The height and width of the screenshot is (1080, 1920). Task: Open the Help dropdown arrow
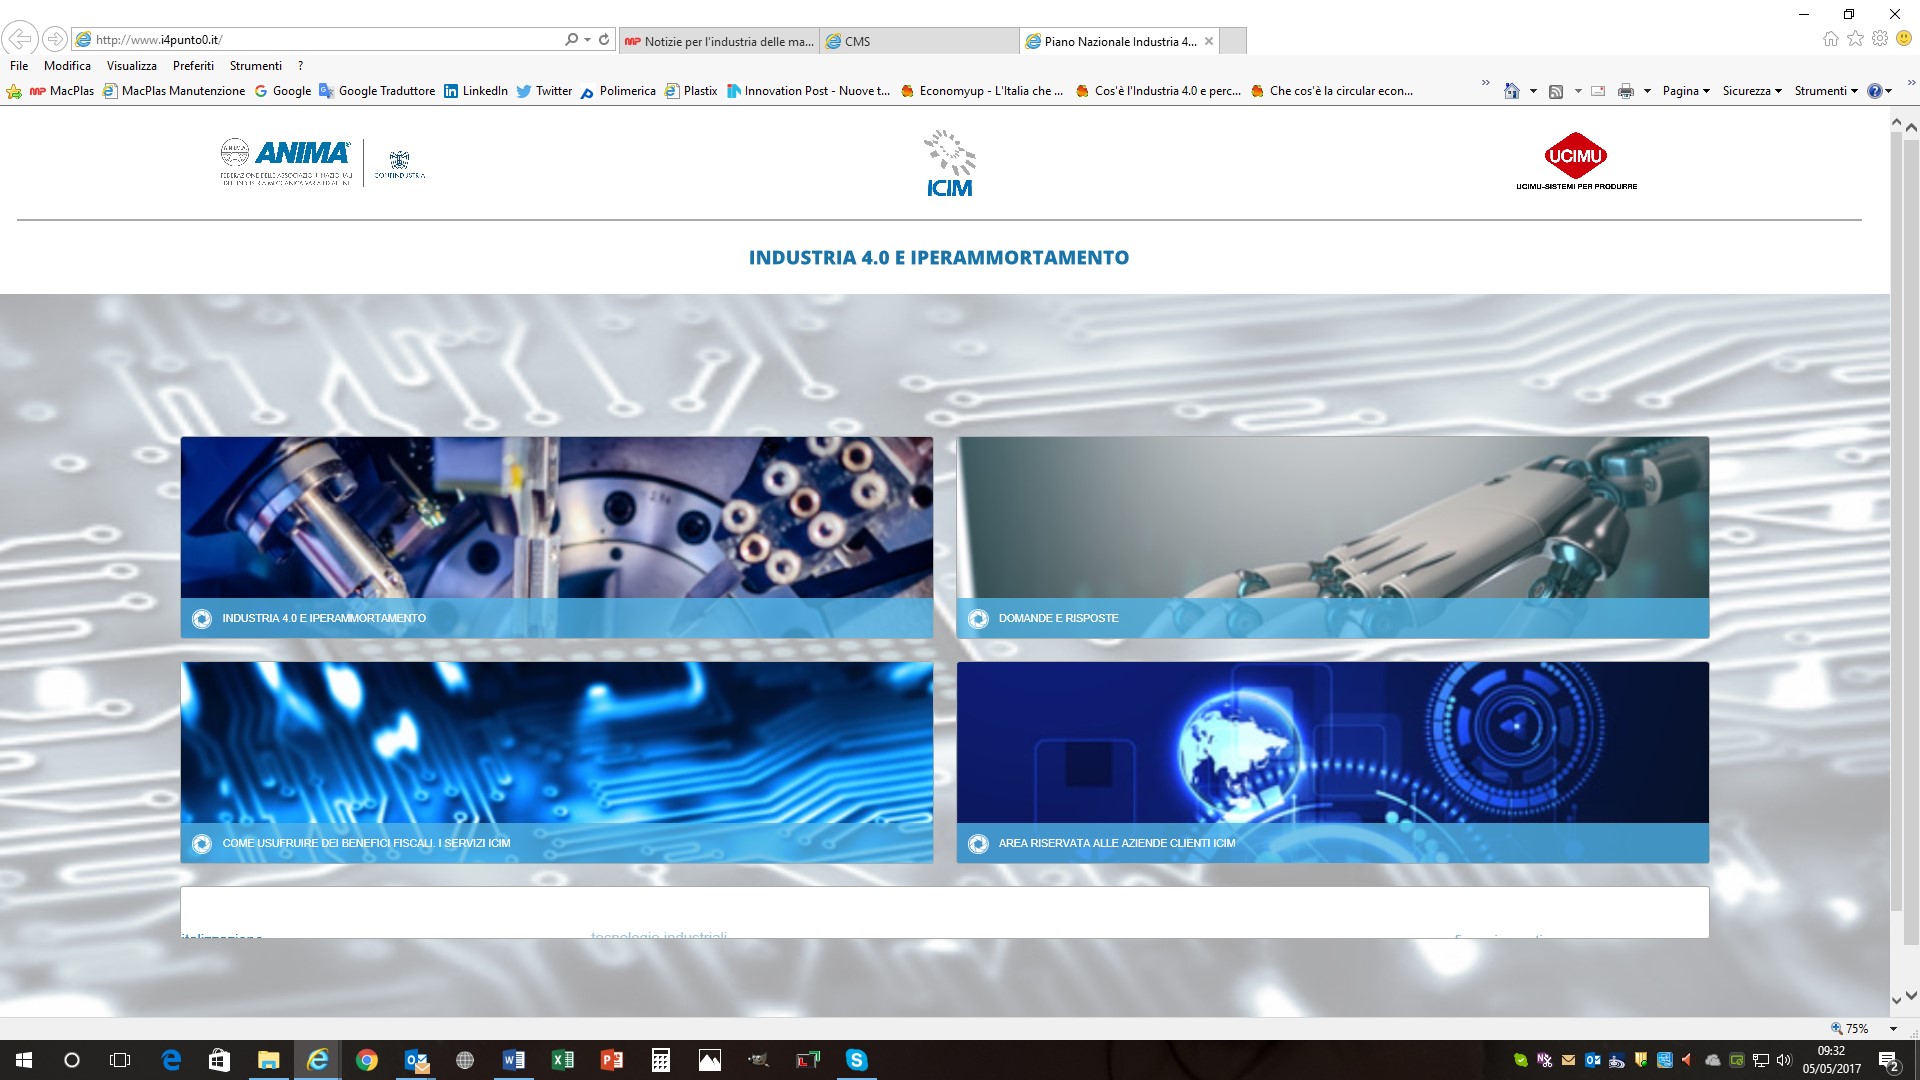click(x=1889, y=91)
